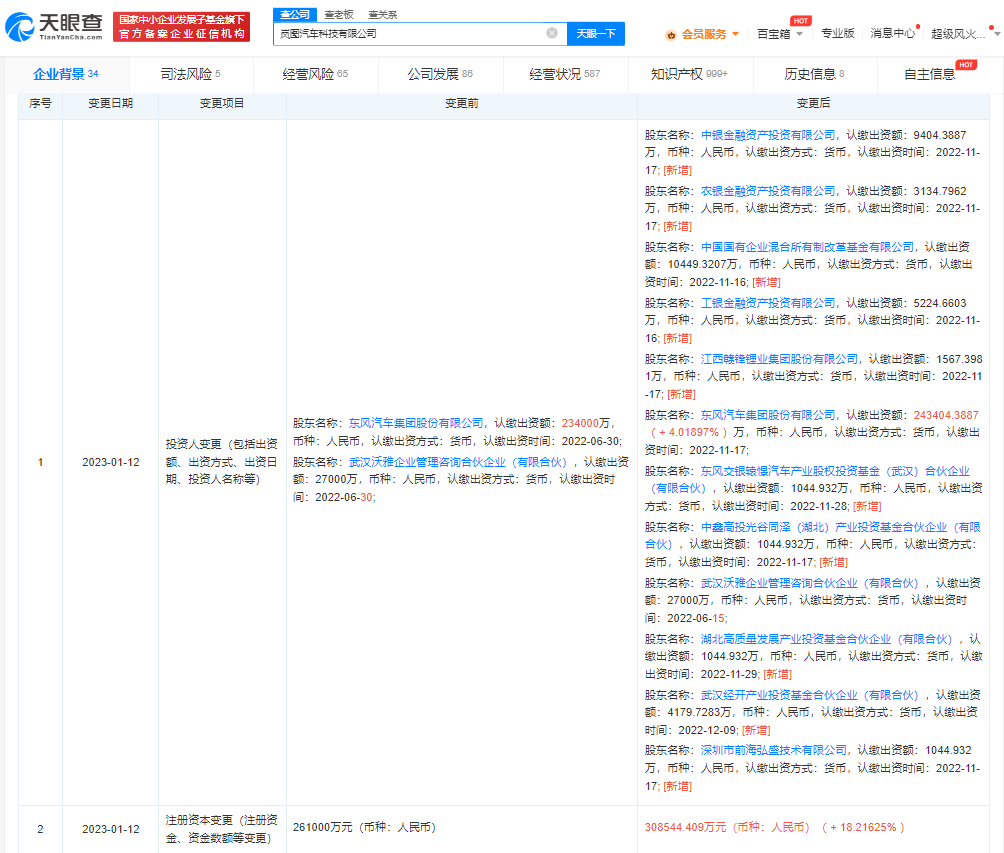
Task: Open 东风汽车集团股份有限公司 link in 变更前 column
Action: pyautogui.click(x=416, y=423)
